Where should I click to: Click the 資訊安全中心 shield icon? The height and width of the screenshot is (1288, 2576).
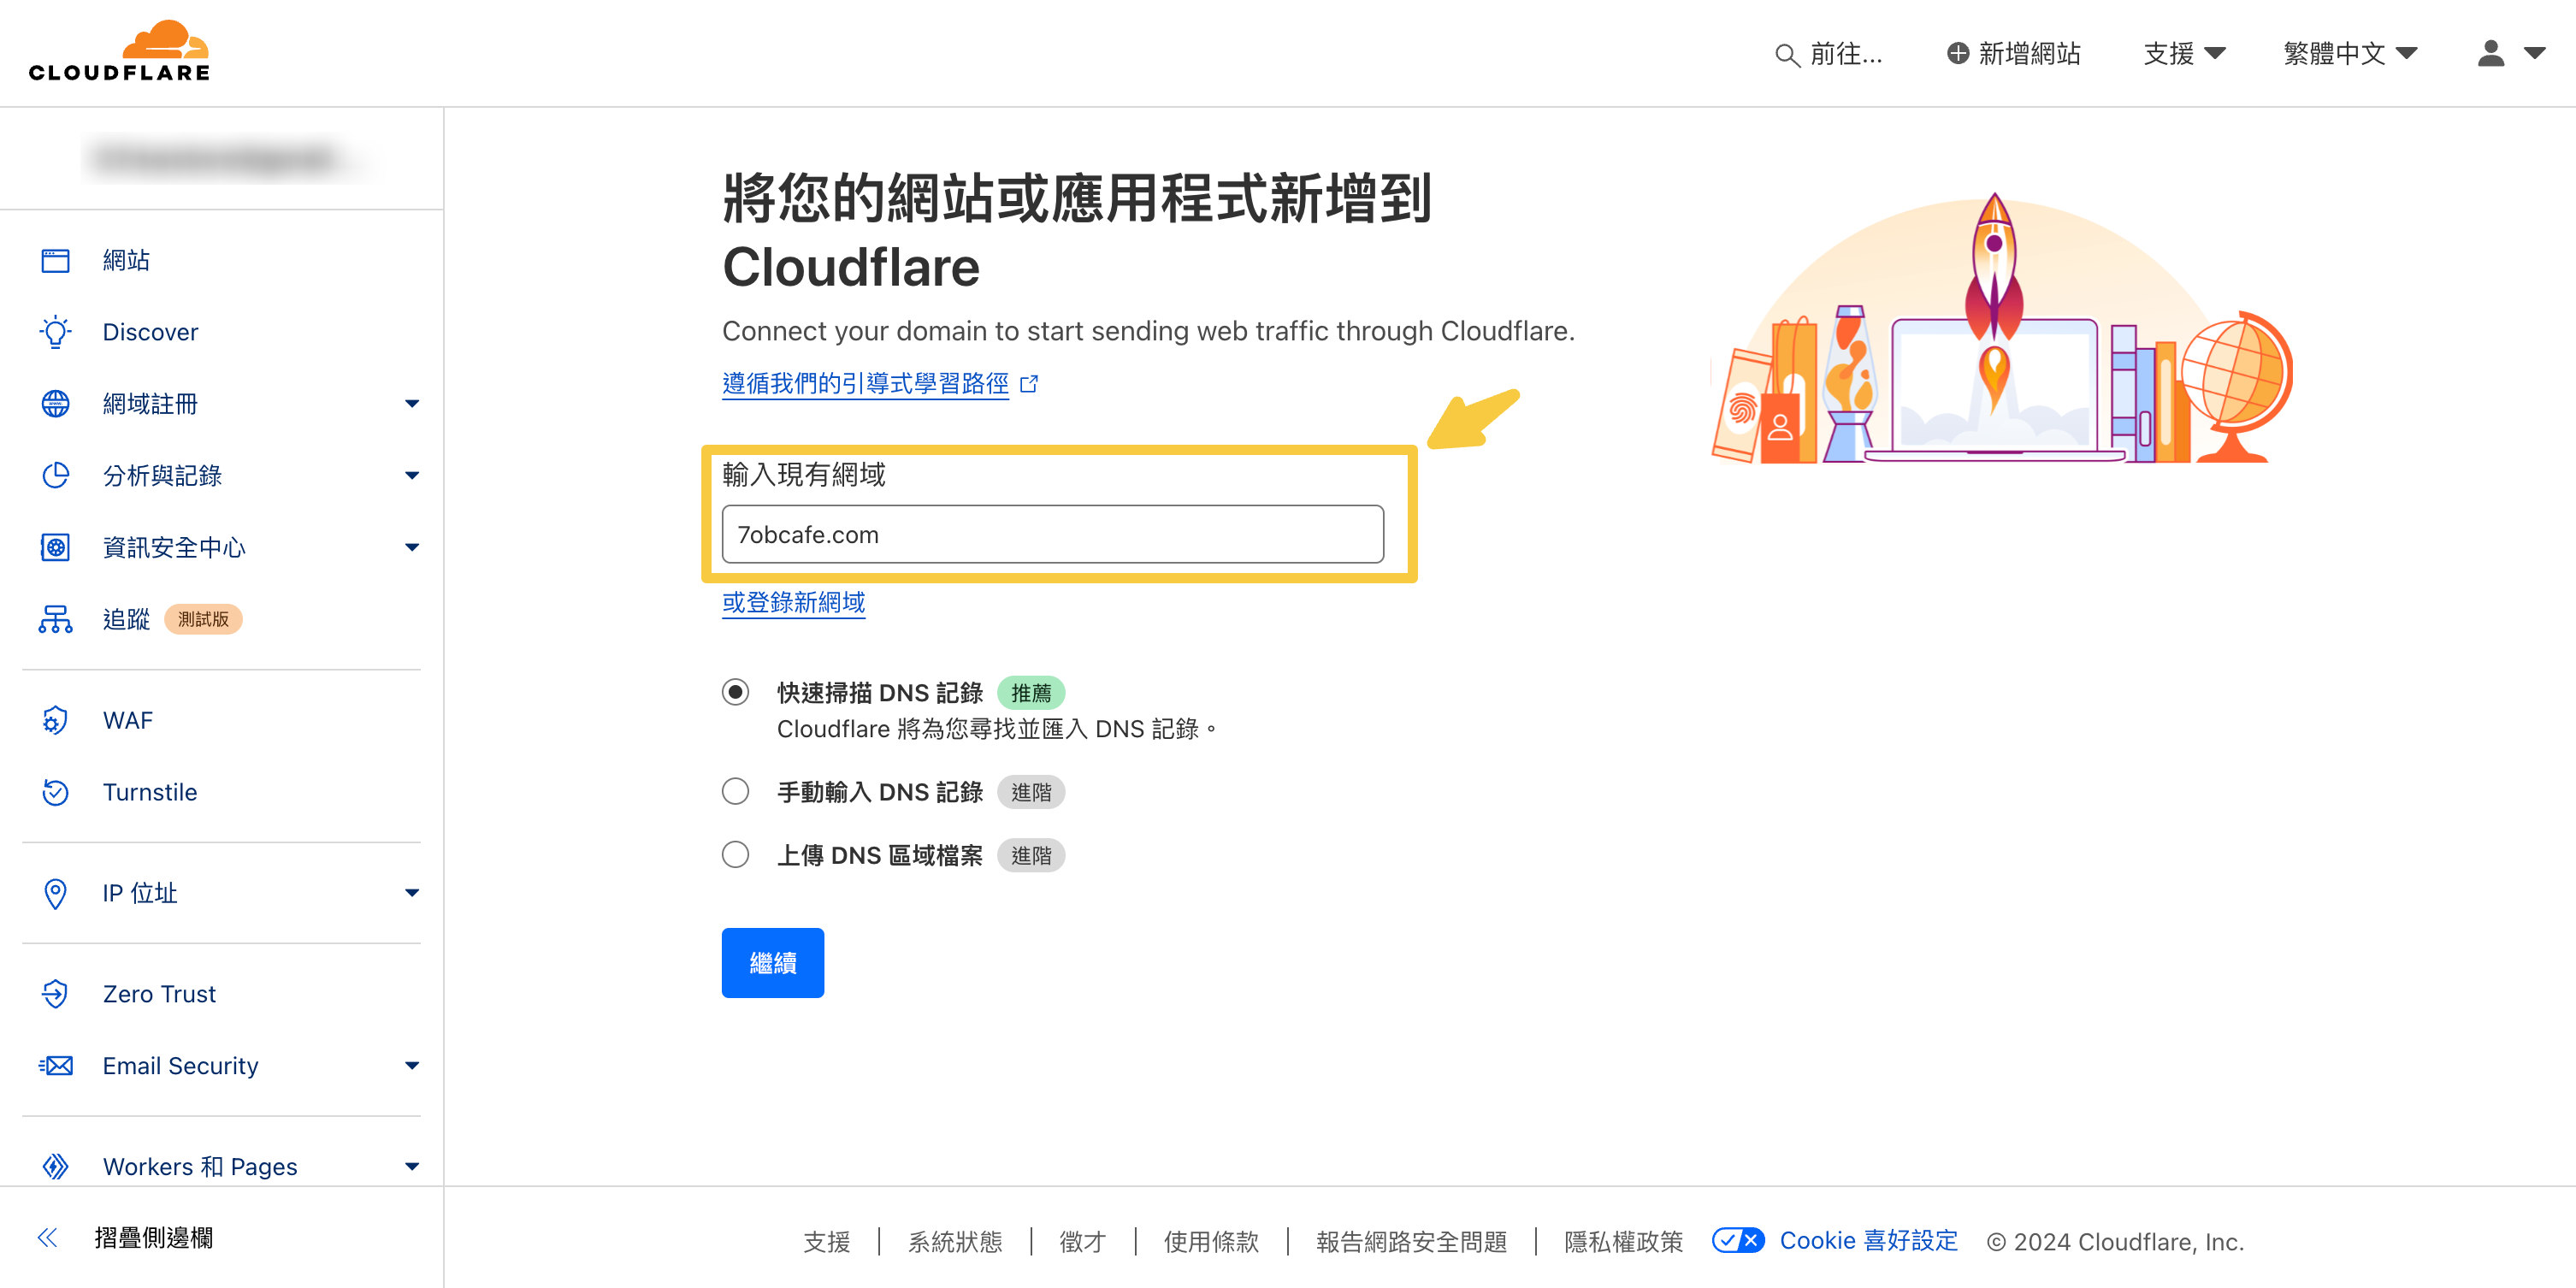click(x=55, y=547)
